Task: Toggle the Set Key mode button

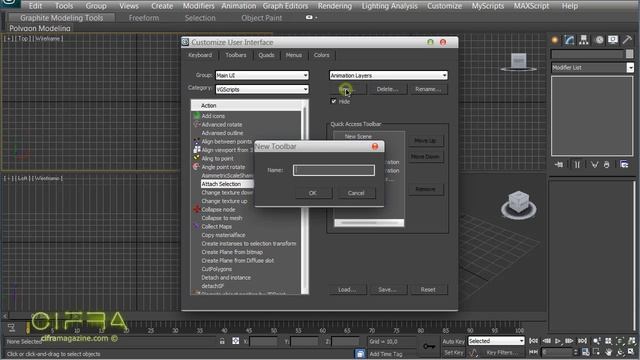Action: [x=453, y=352]
